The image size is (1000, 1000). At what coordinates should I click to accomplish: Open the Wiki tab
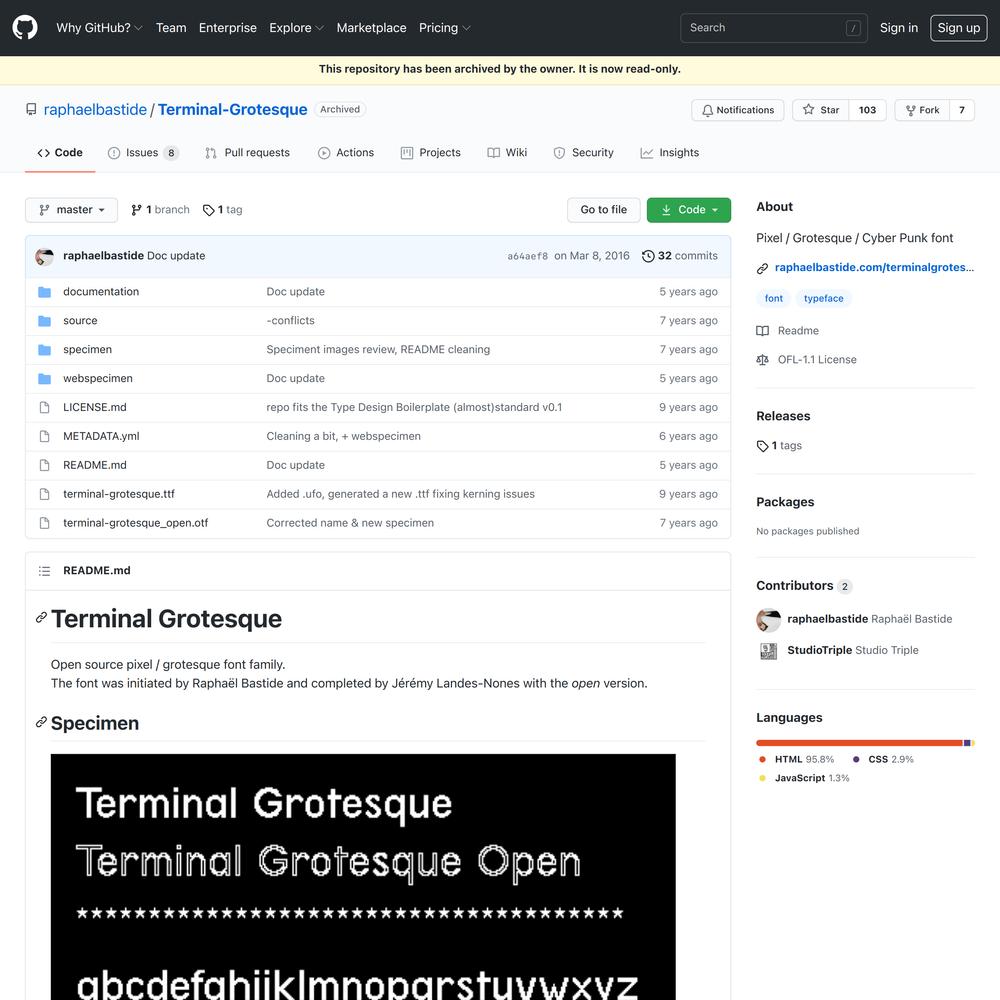coord(507,153)
